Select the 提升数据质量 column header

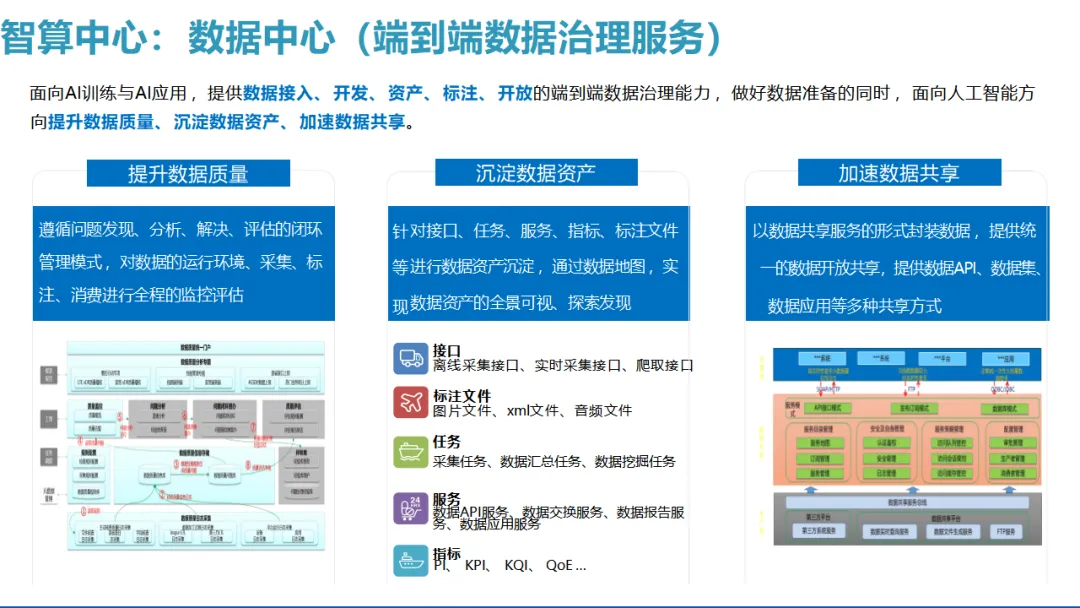point(188,174)
